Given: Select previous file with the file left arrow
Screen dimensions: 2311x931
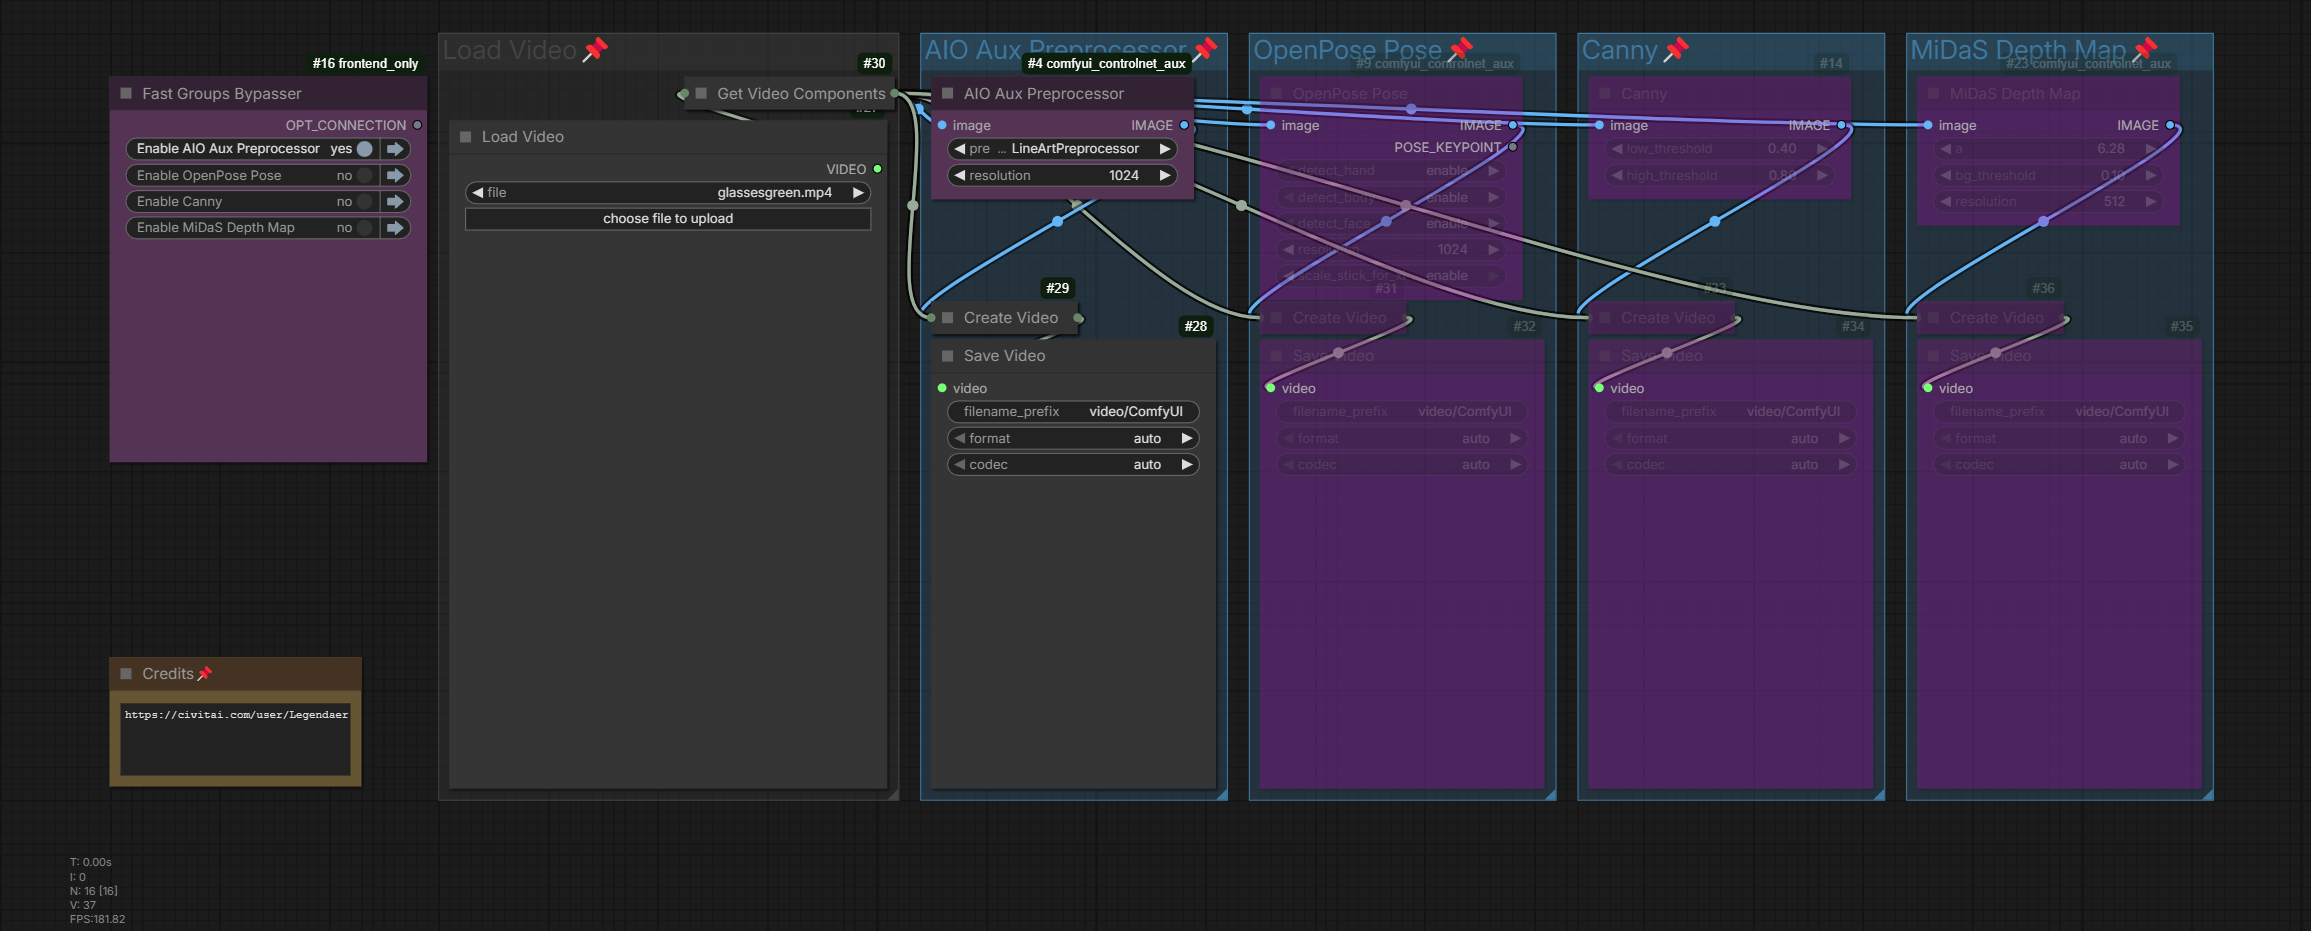Looking at the screenshot, I should (x=478, y=193).
